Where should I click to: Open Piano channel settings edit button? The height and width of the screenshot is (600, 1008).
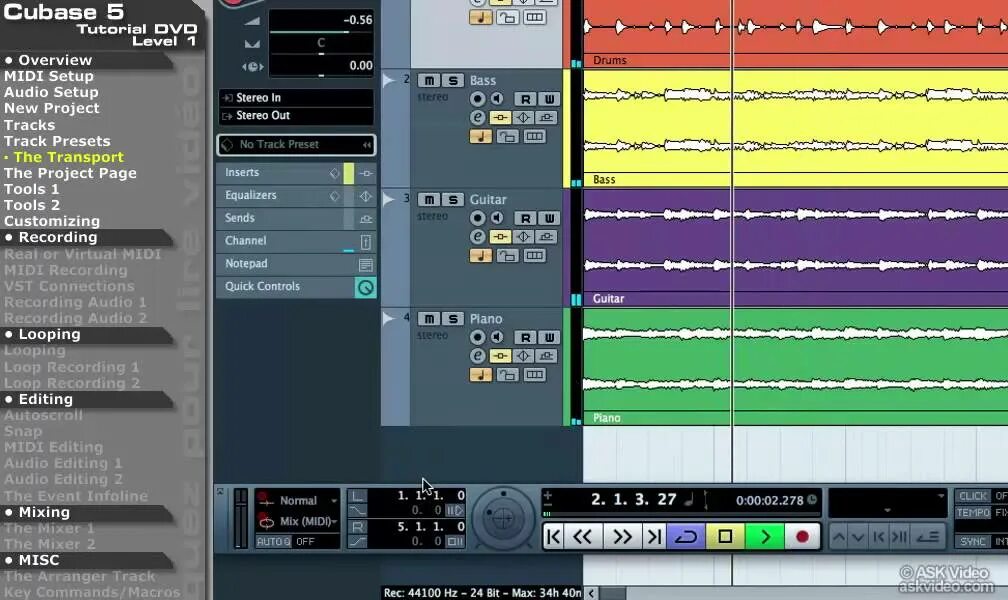click(477, 356)
